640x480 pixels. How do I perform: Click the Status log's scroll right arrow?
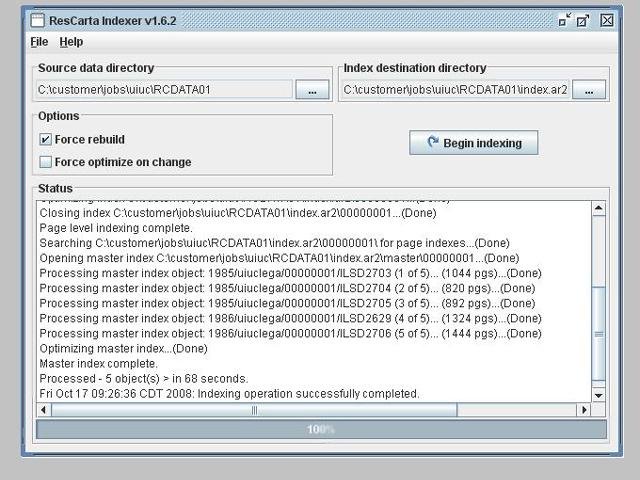click(x=584, y=409)
